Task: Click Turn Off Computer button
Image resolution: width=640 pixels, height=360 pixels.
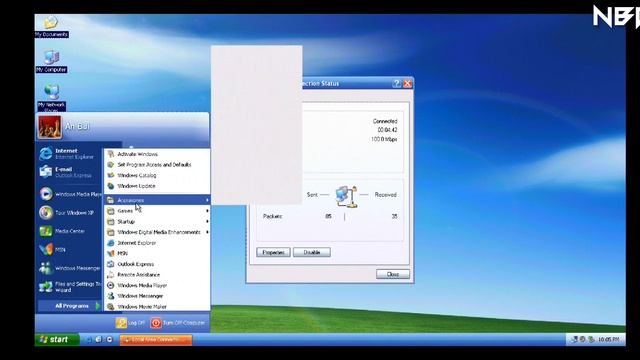Action: pyautogui.click(x=178, y=323)
